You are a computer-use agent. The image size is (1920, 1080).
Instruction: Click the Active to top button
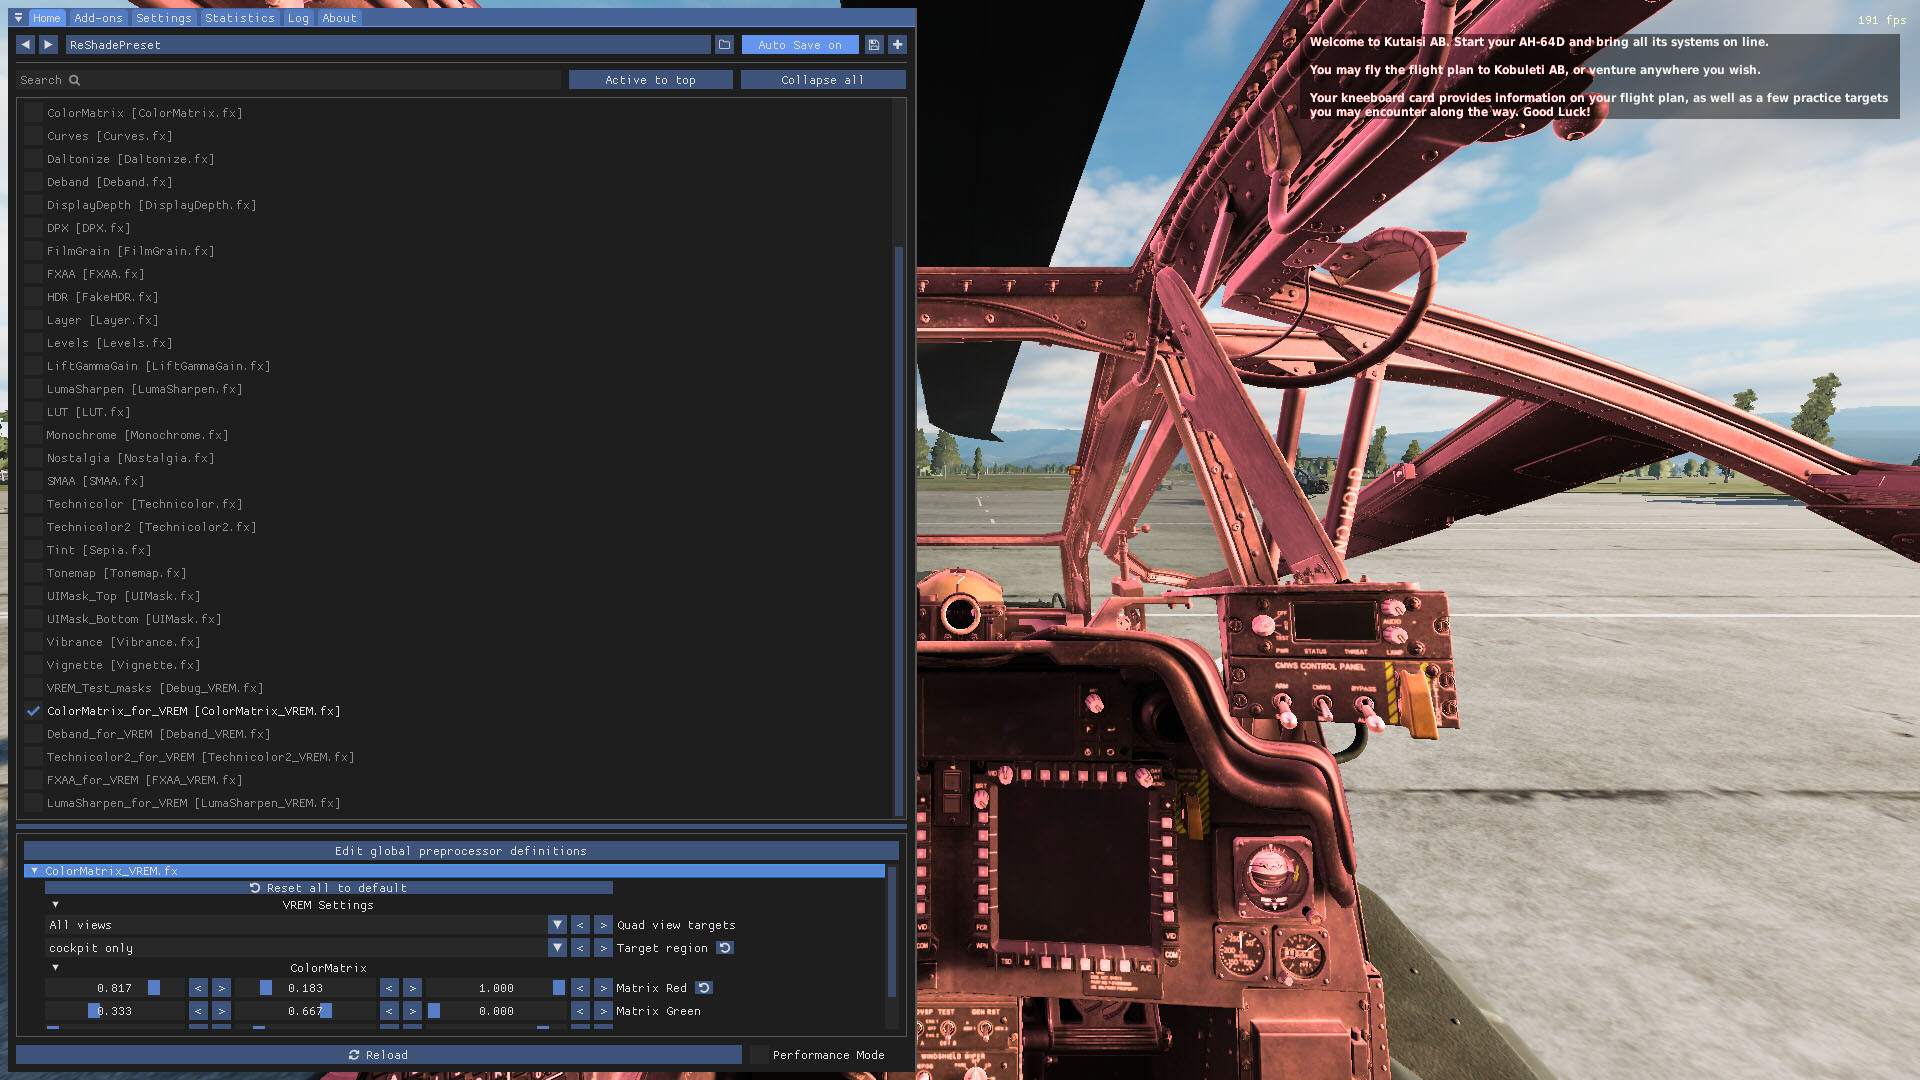(650, 80)
